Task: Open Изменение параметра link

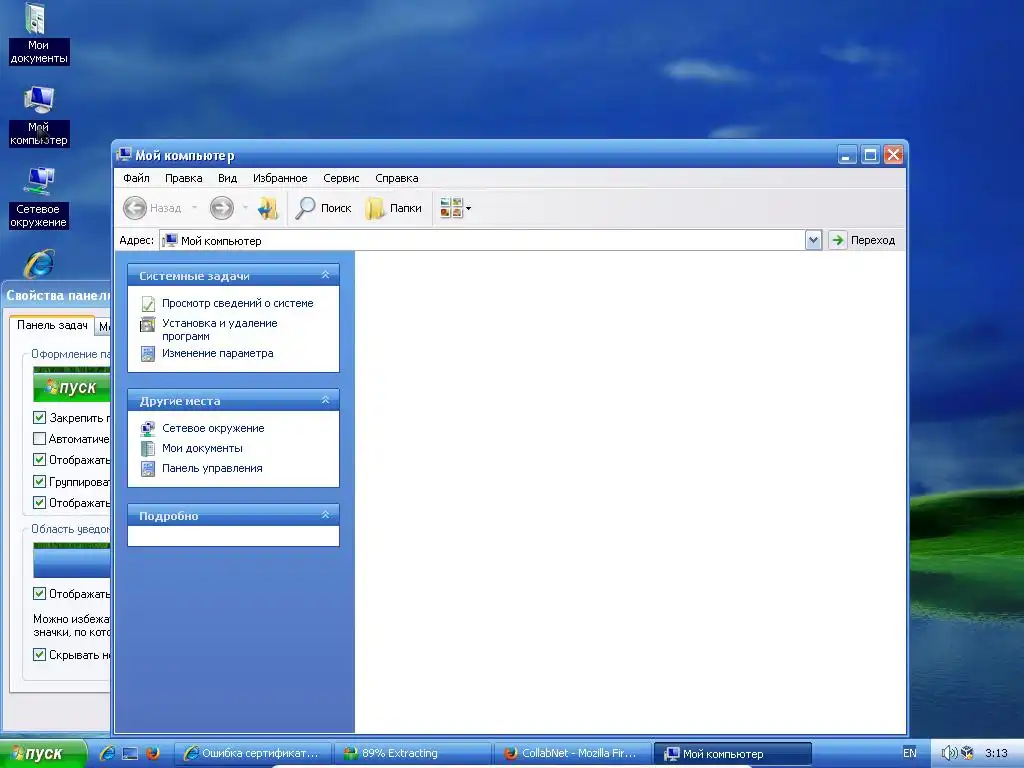Action: (x=217, y=353)
